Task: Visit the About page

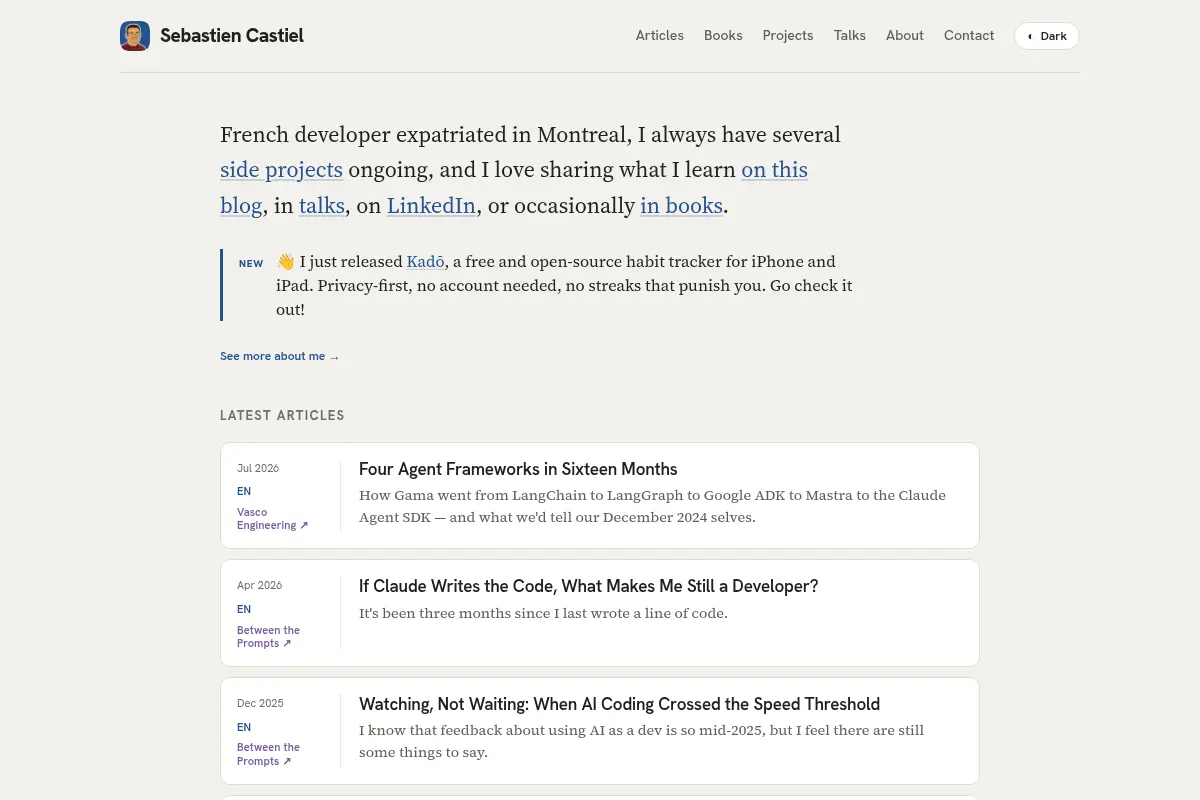Action: pos(905,36)
